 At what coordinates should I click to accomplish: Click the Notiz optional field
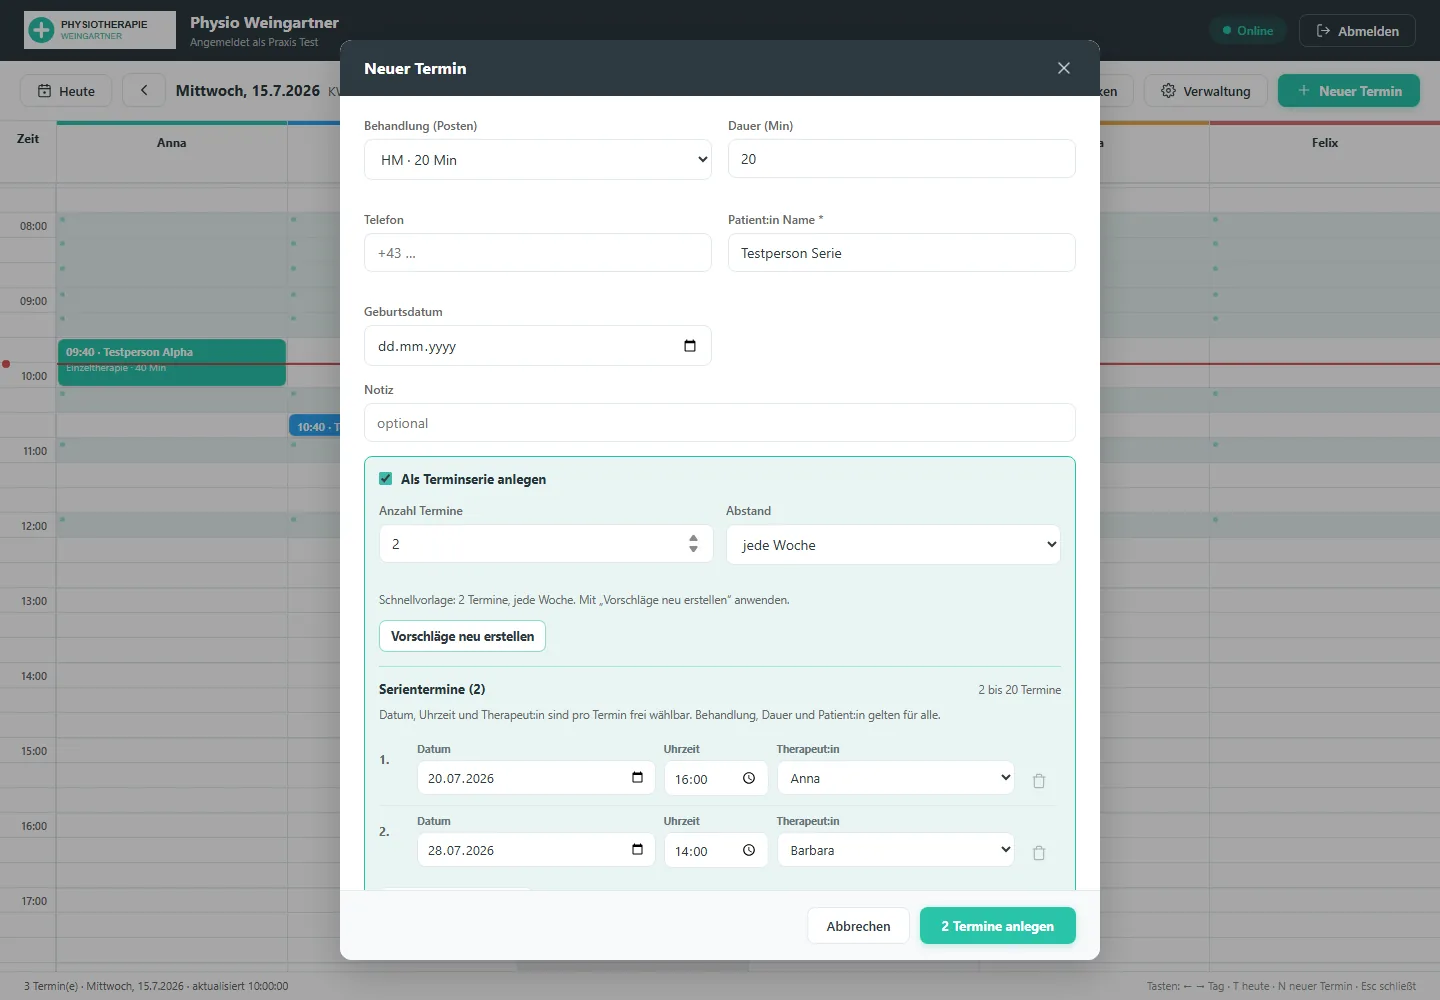click(x=720, y=423)
